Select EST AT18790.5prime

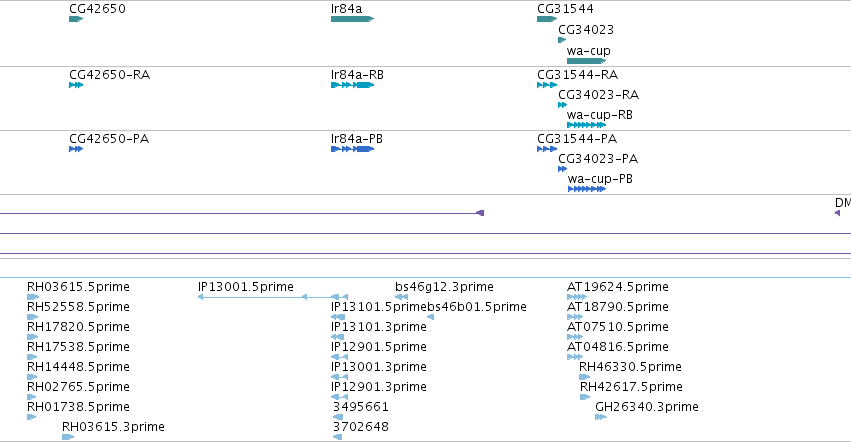[x=618, y=307]
